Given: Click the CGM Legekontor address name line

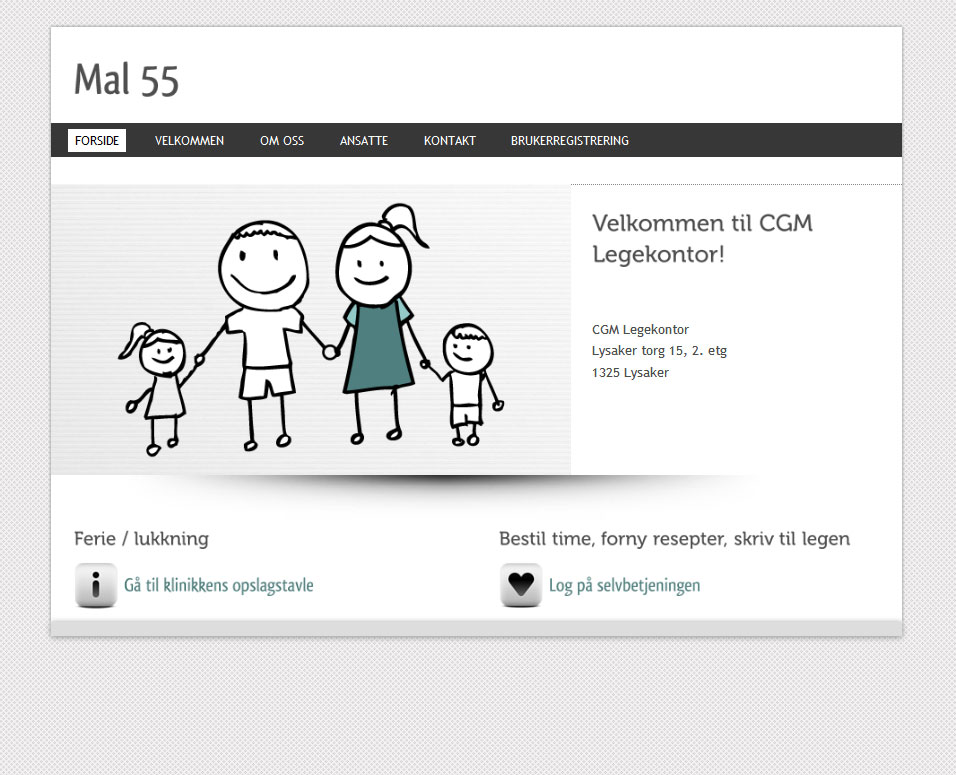Looking at the screenshot, I should pyautogui.click(x=640, y=329).
